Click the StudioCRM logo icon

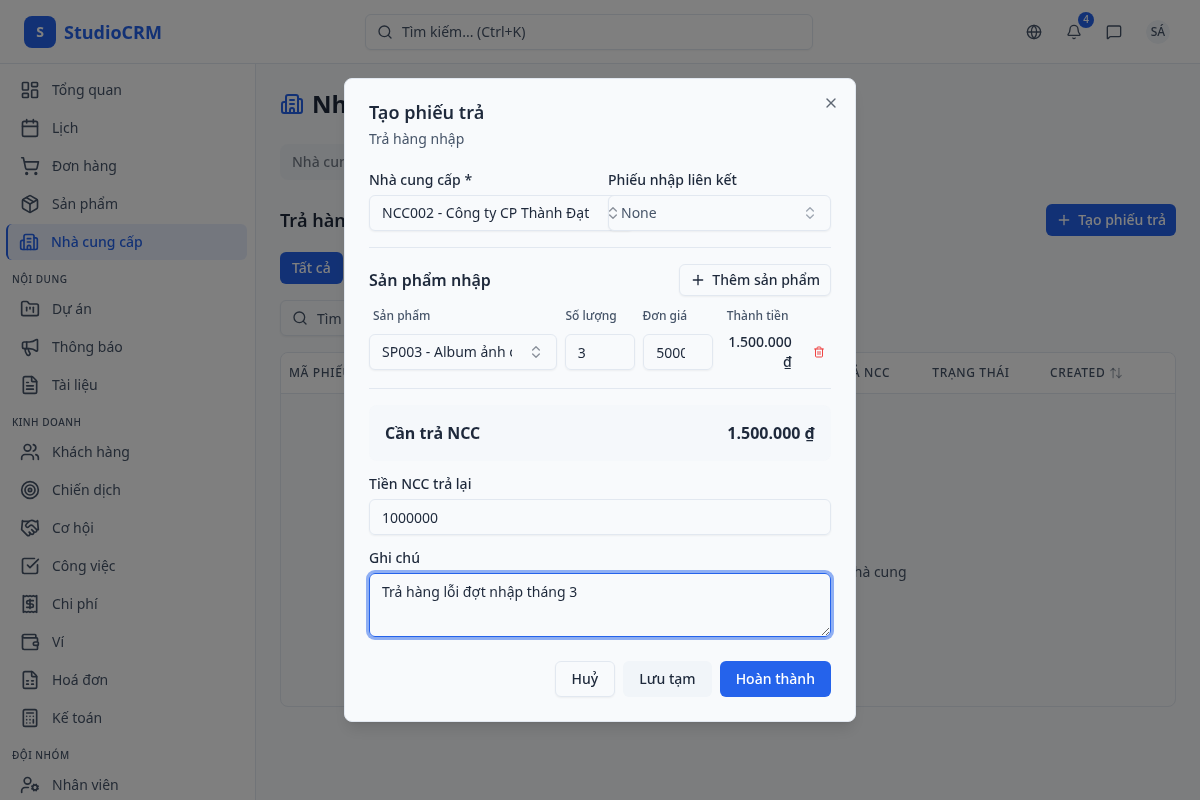point(40,32)
